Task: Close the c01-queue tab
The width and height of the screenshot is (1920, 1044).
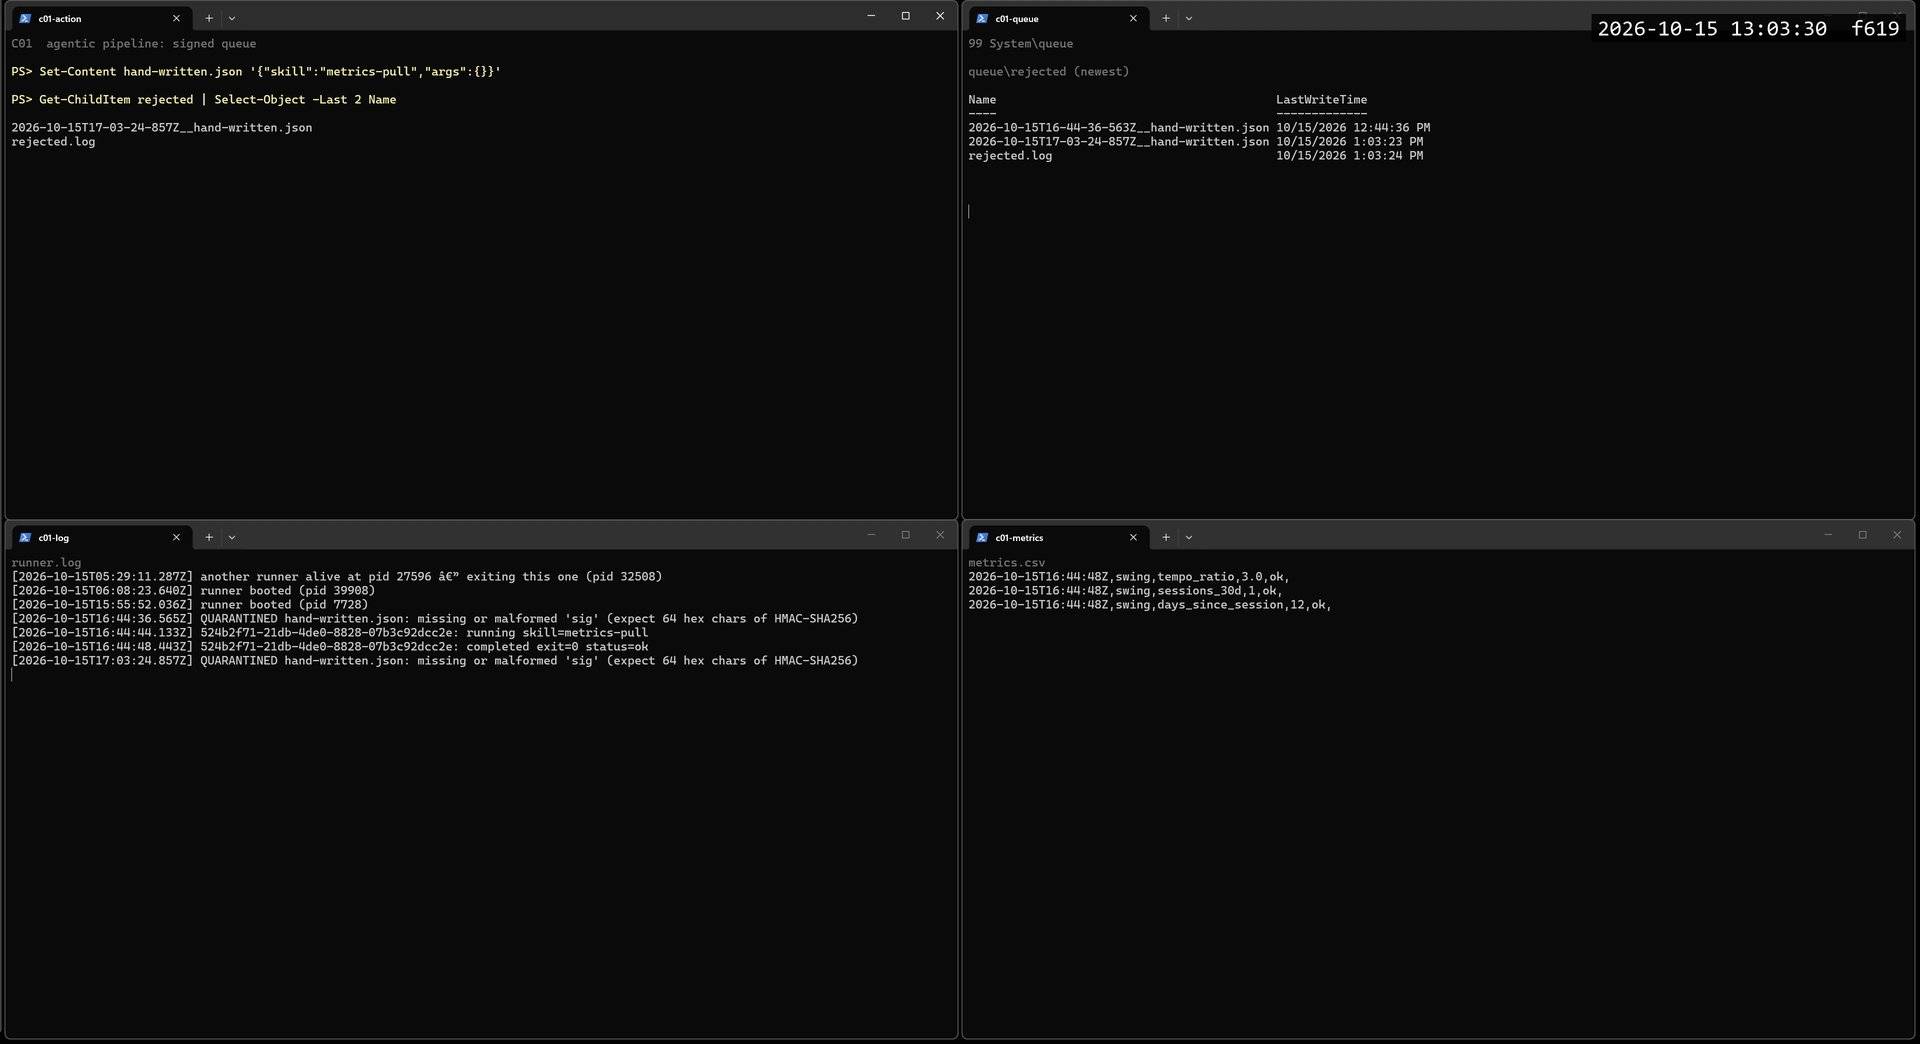Action: 1133,18
